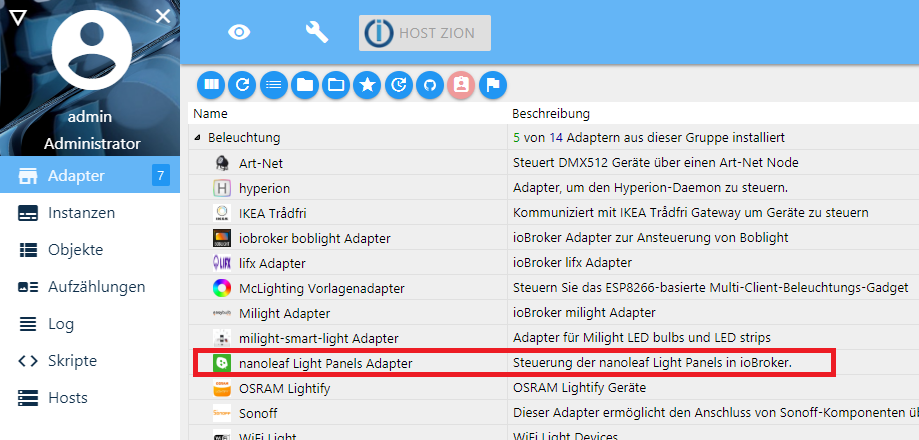Viewport: 919px width, 440px height.
Task: Switch to tile view of adapters
Action: (211, 85)
